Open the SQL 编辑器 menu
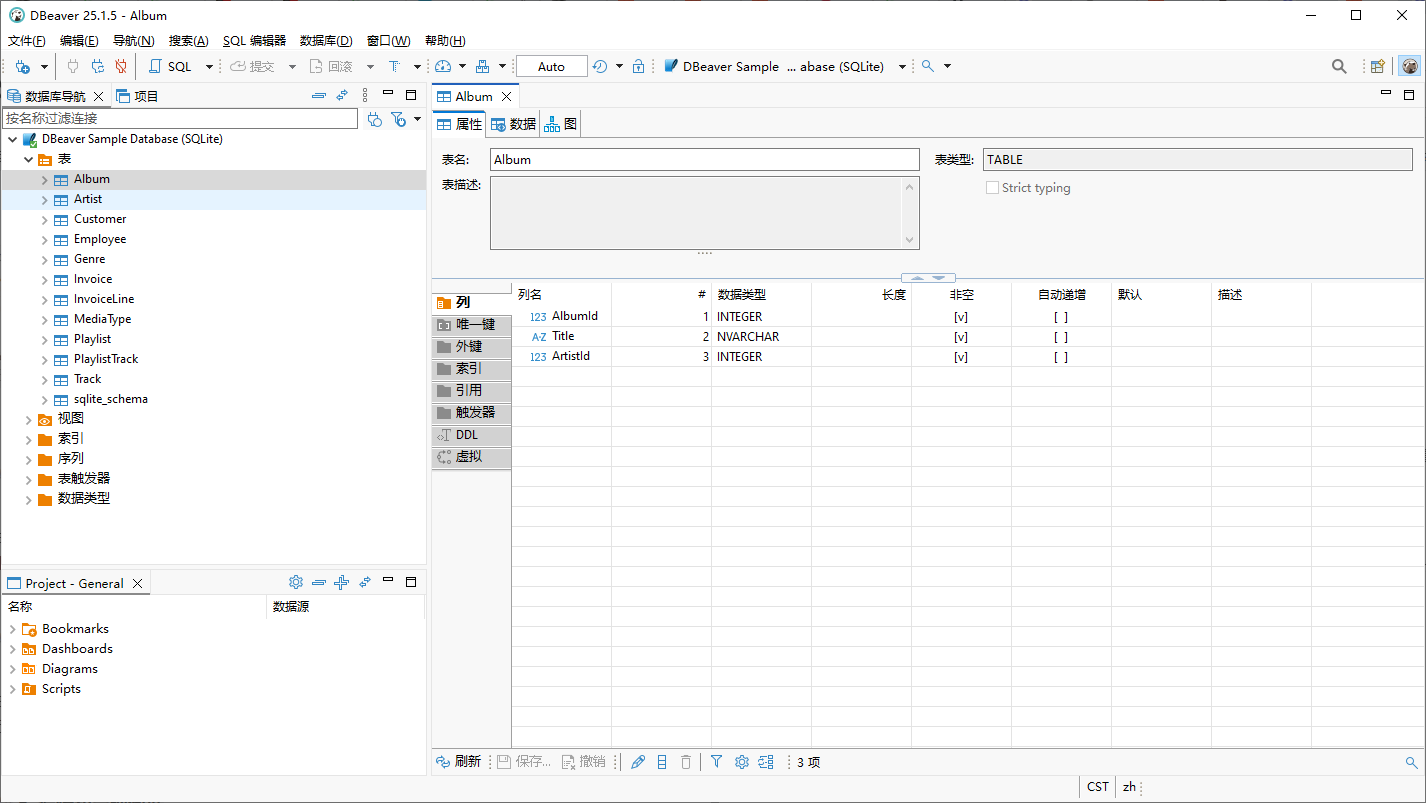 (254, 41)
